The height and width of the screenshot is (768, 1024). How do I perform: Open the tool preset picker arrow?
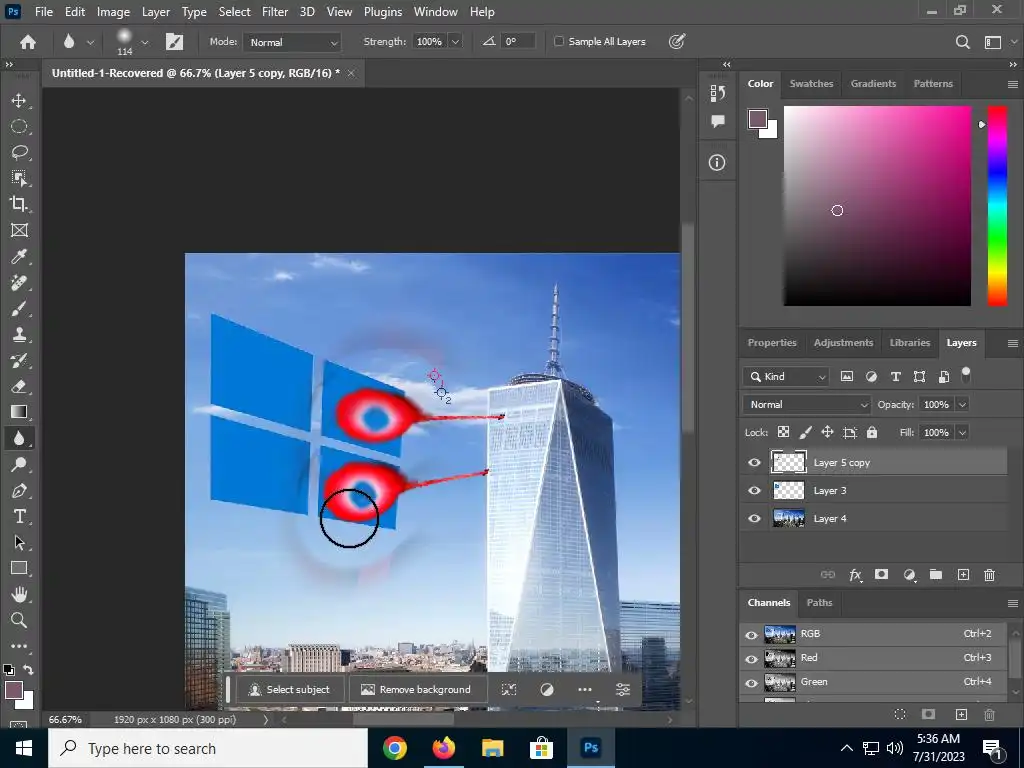coord(90,42)
